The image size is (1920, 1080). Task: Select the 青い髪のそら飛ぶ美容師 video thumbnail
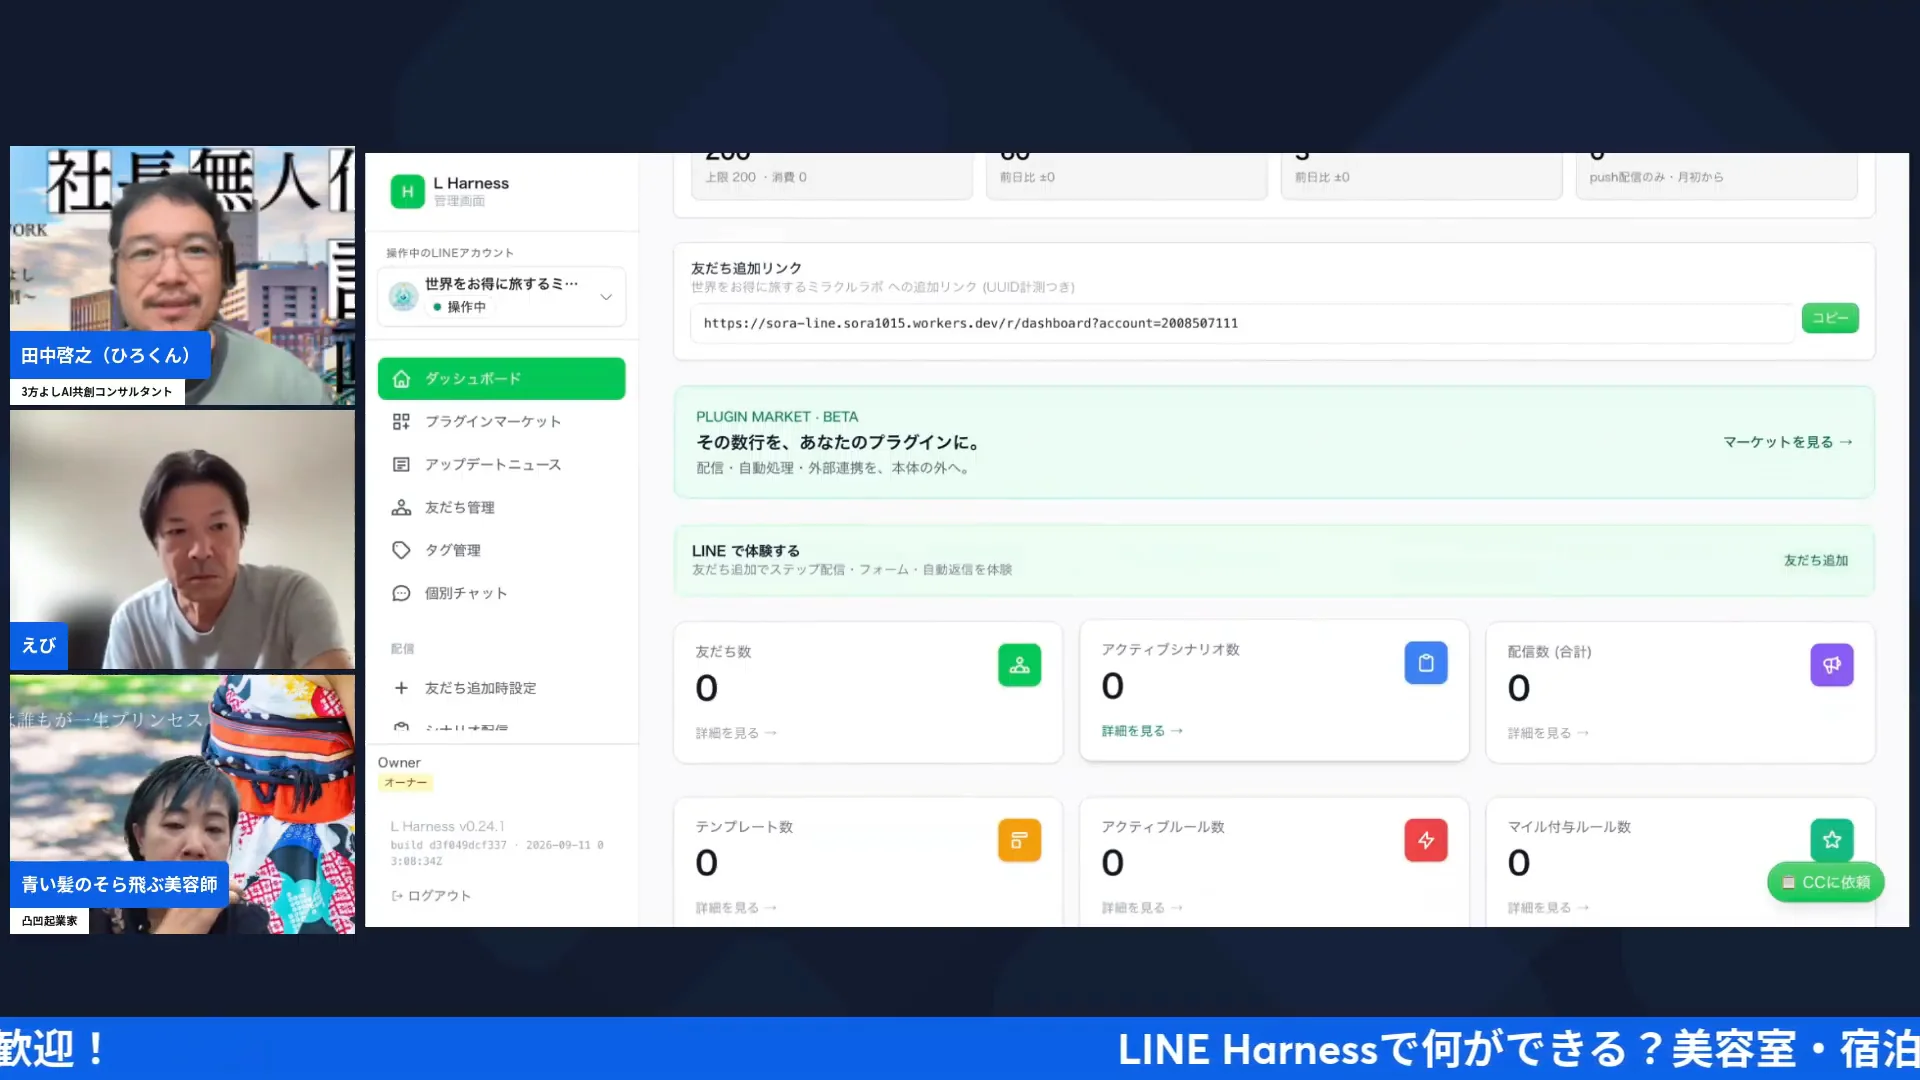tap(182, 805)
